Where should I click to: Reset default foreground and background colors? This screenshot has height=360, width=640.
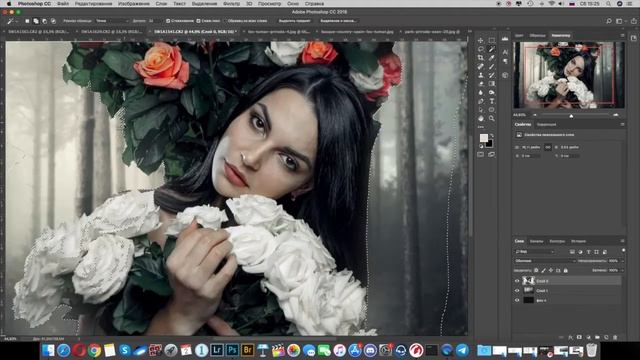pos(481,146)
